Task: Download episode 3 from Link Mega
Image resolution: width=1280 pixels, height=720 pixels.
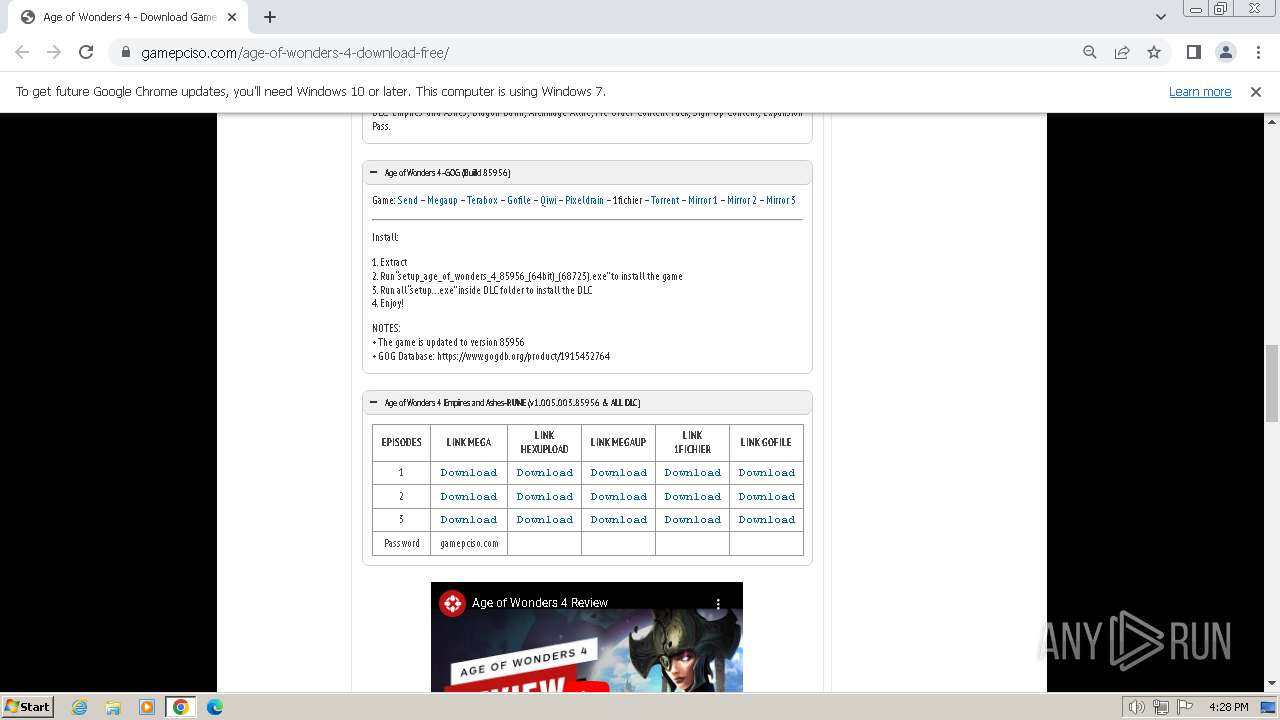Action: pyautogui.click(x=469, y=519)
